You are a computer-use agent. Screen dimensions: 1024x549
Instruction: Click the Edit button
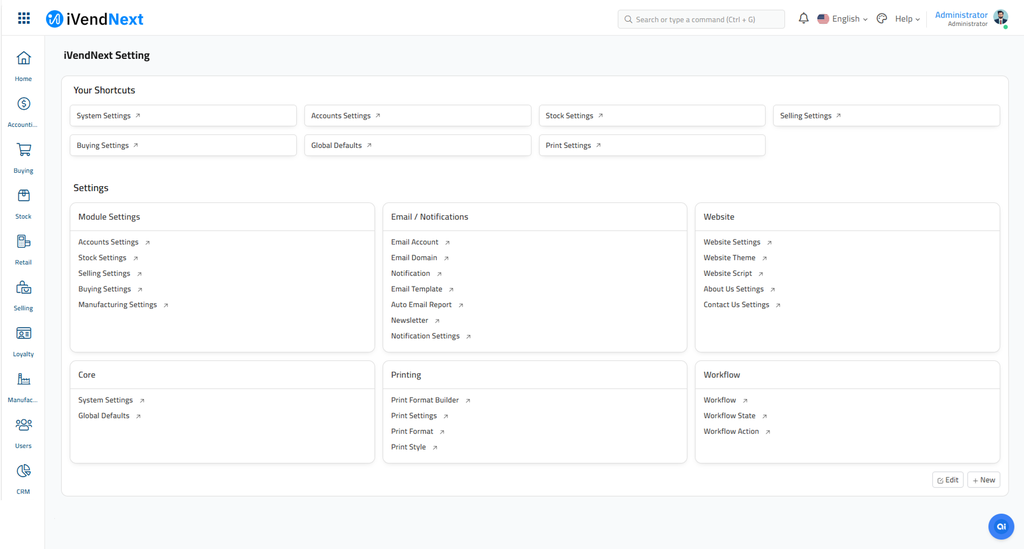[948, 480]
